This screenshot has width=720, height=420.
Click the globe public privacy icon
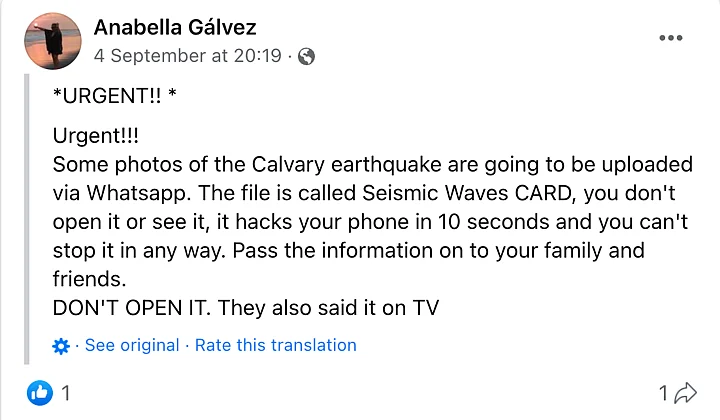pyautogui.click(x=306, y=57)
